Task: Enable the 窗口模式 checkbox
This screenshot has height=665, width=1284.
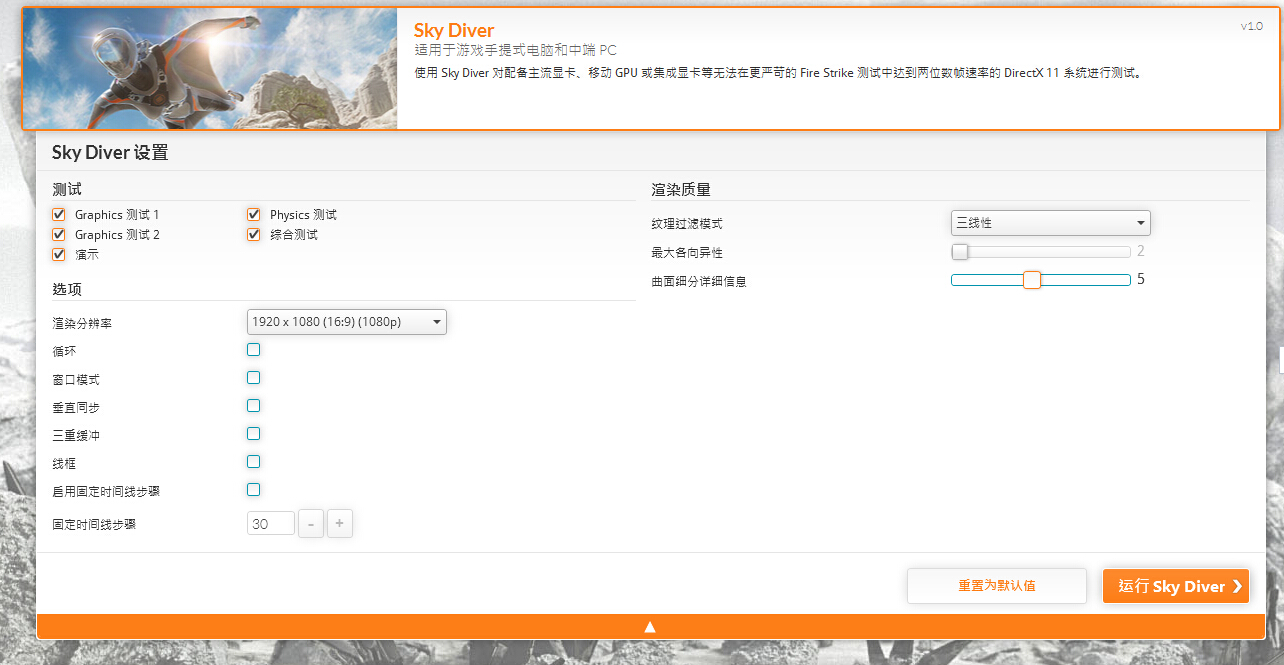Action: pyautogui.click(x=254, y=378)
